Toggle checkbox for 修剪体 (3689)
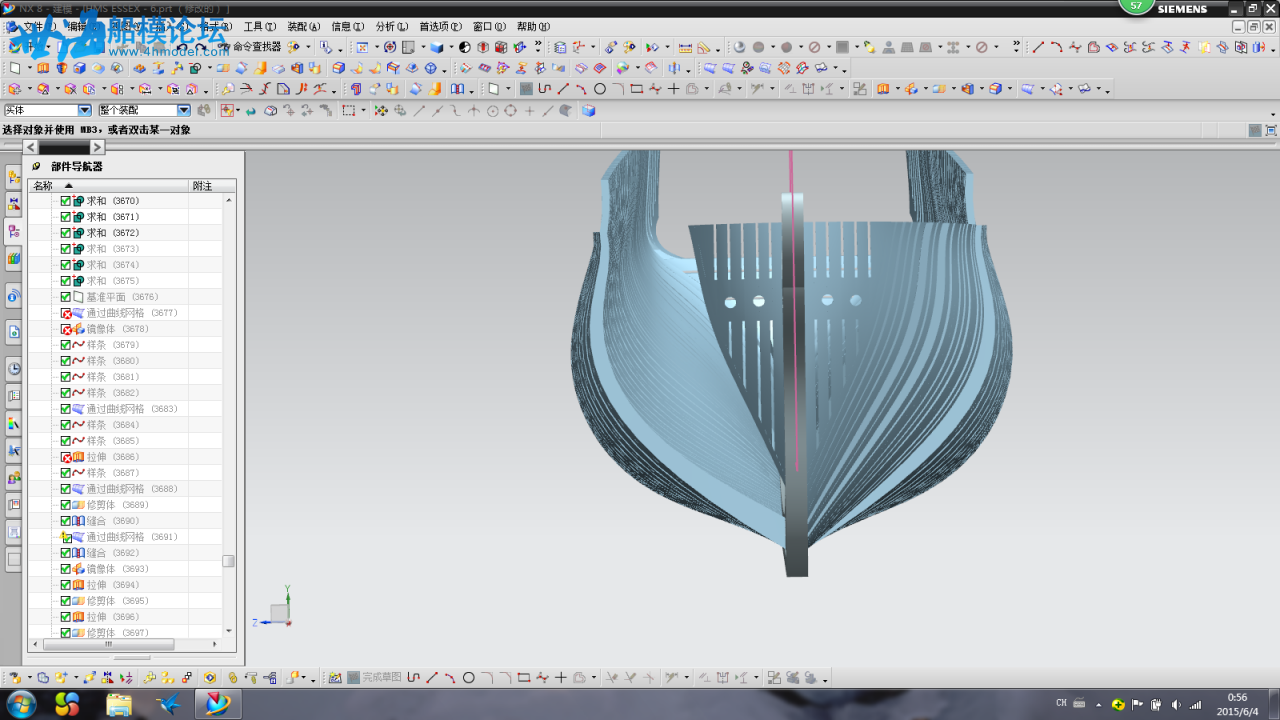1280x720 pixels. tap(66, 505)
